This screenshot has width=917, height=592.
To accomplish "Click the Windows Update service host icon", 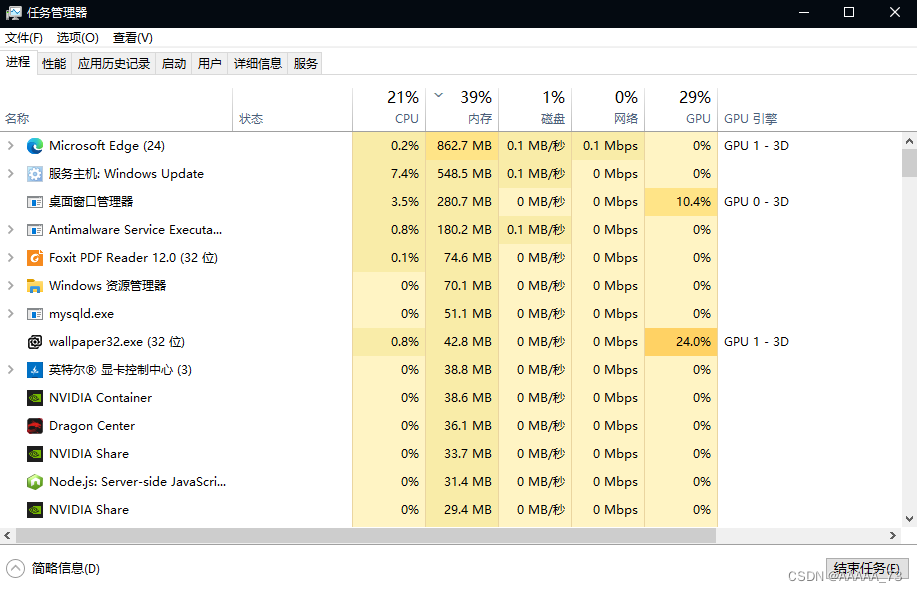I will [x=35, y=174].
